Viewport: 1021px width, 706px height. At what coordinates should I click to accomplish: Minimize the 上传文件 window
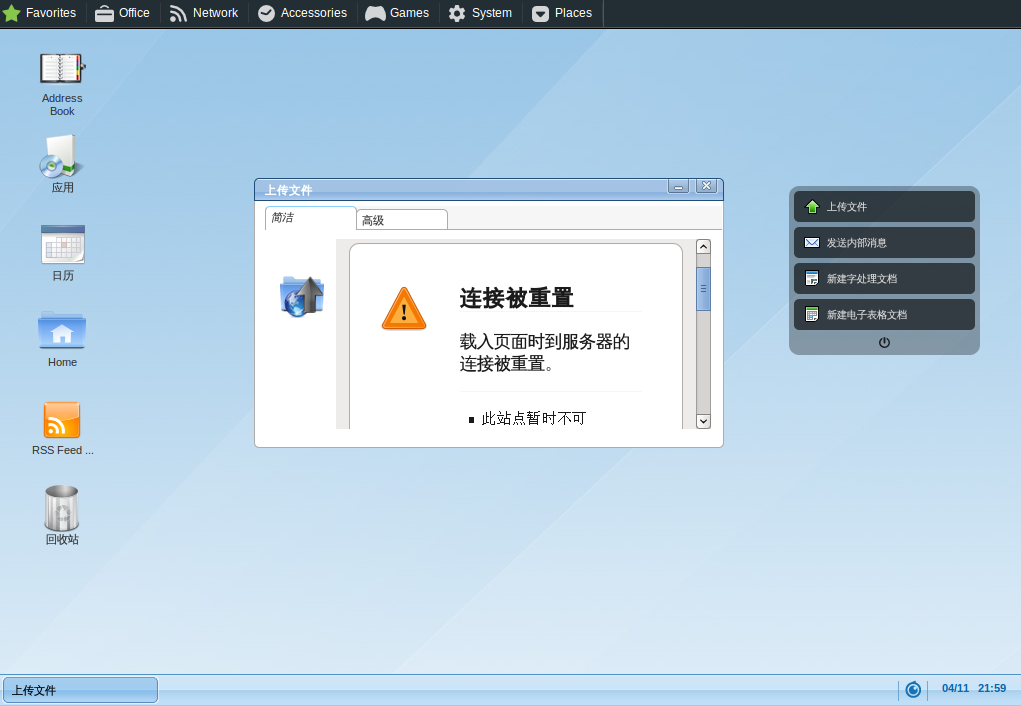coord(678,187)
